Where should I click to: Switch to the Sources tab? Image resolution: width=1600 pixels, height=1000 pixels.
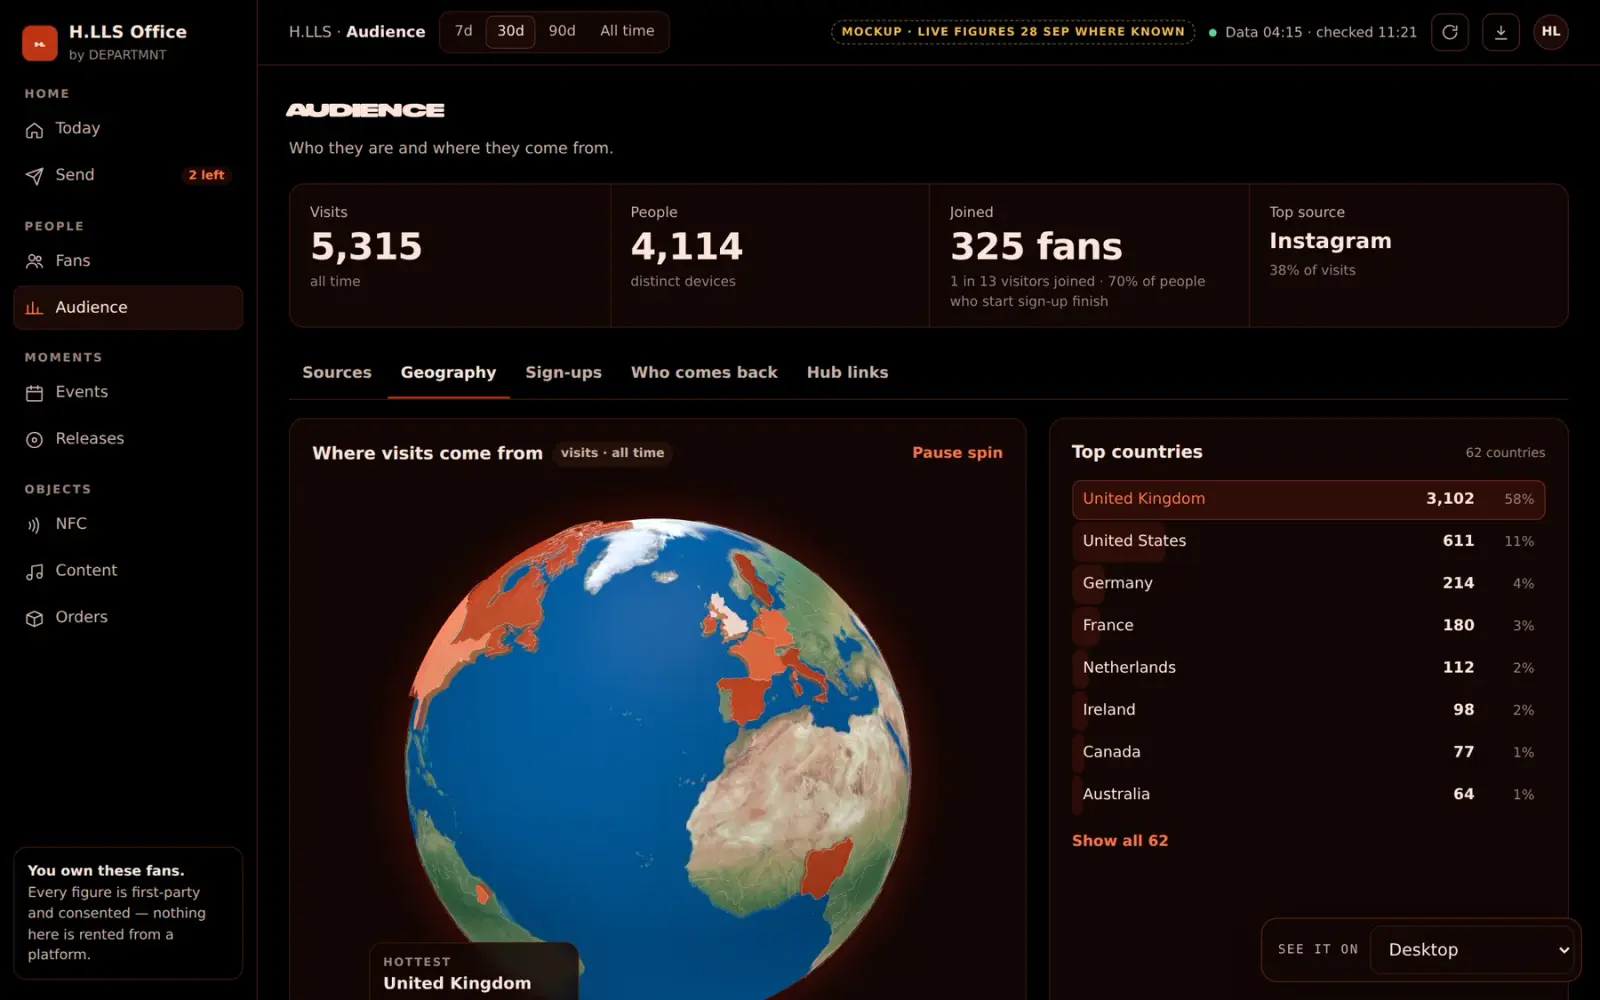click(337, 373)
